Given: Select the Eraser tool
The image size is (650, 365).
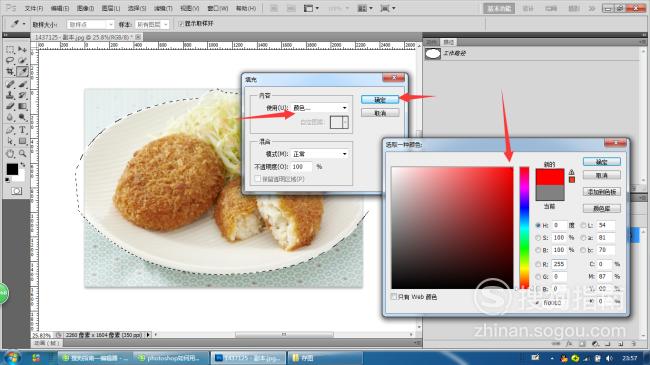Looking at the screenshot, I should 10,106.
